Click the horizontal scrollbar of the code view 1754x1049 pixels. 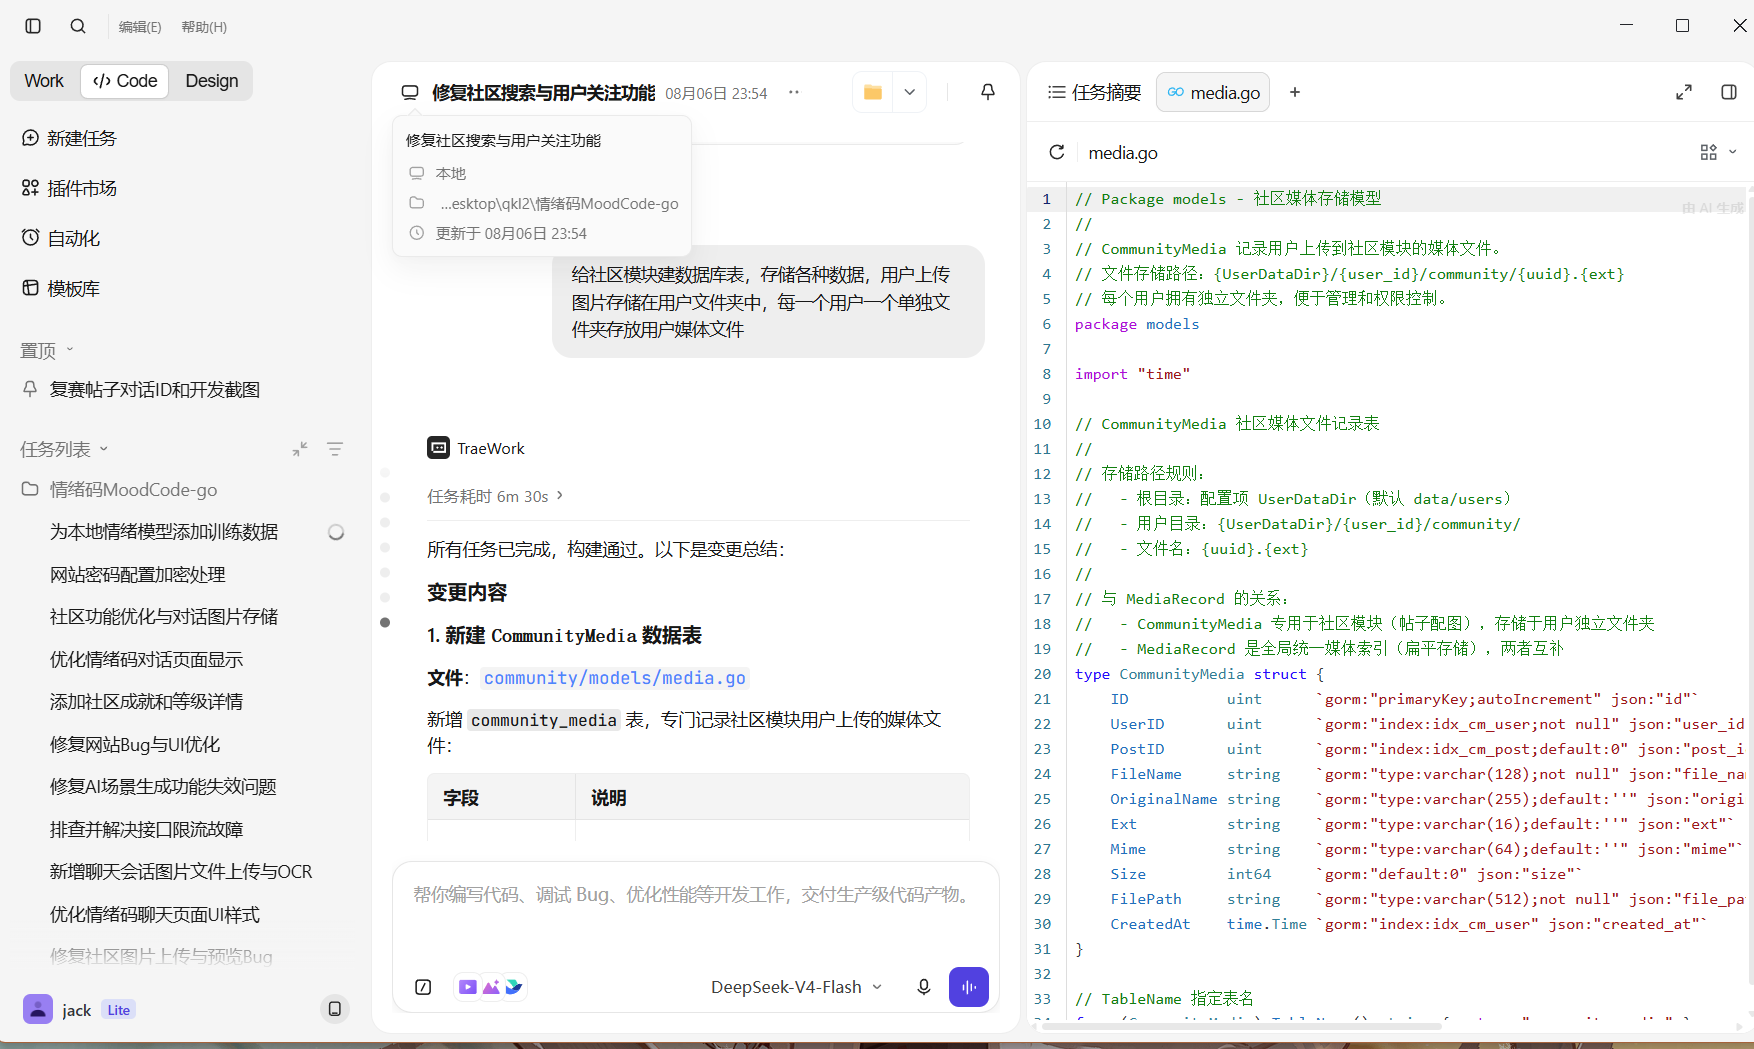point(1241,1026)
